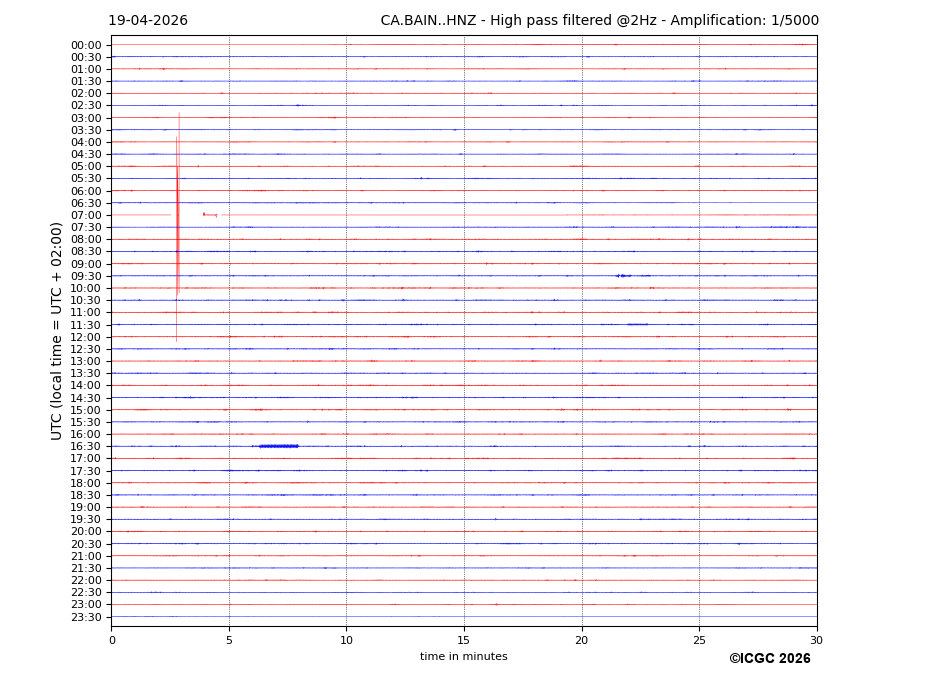Click the small red event on the 07:00 trace
This screenshot has height=696, width=927.
pyautogui.click(x=210, y=215)
